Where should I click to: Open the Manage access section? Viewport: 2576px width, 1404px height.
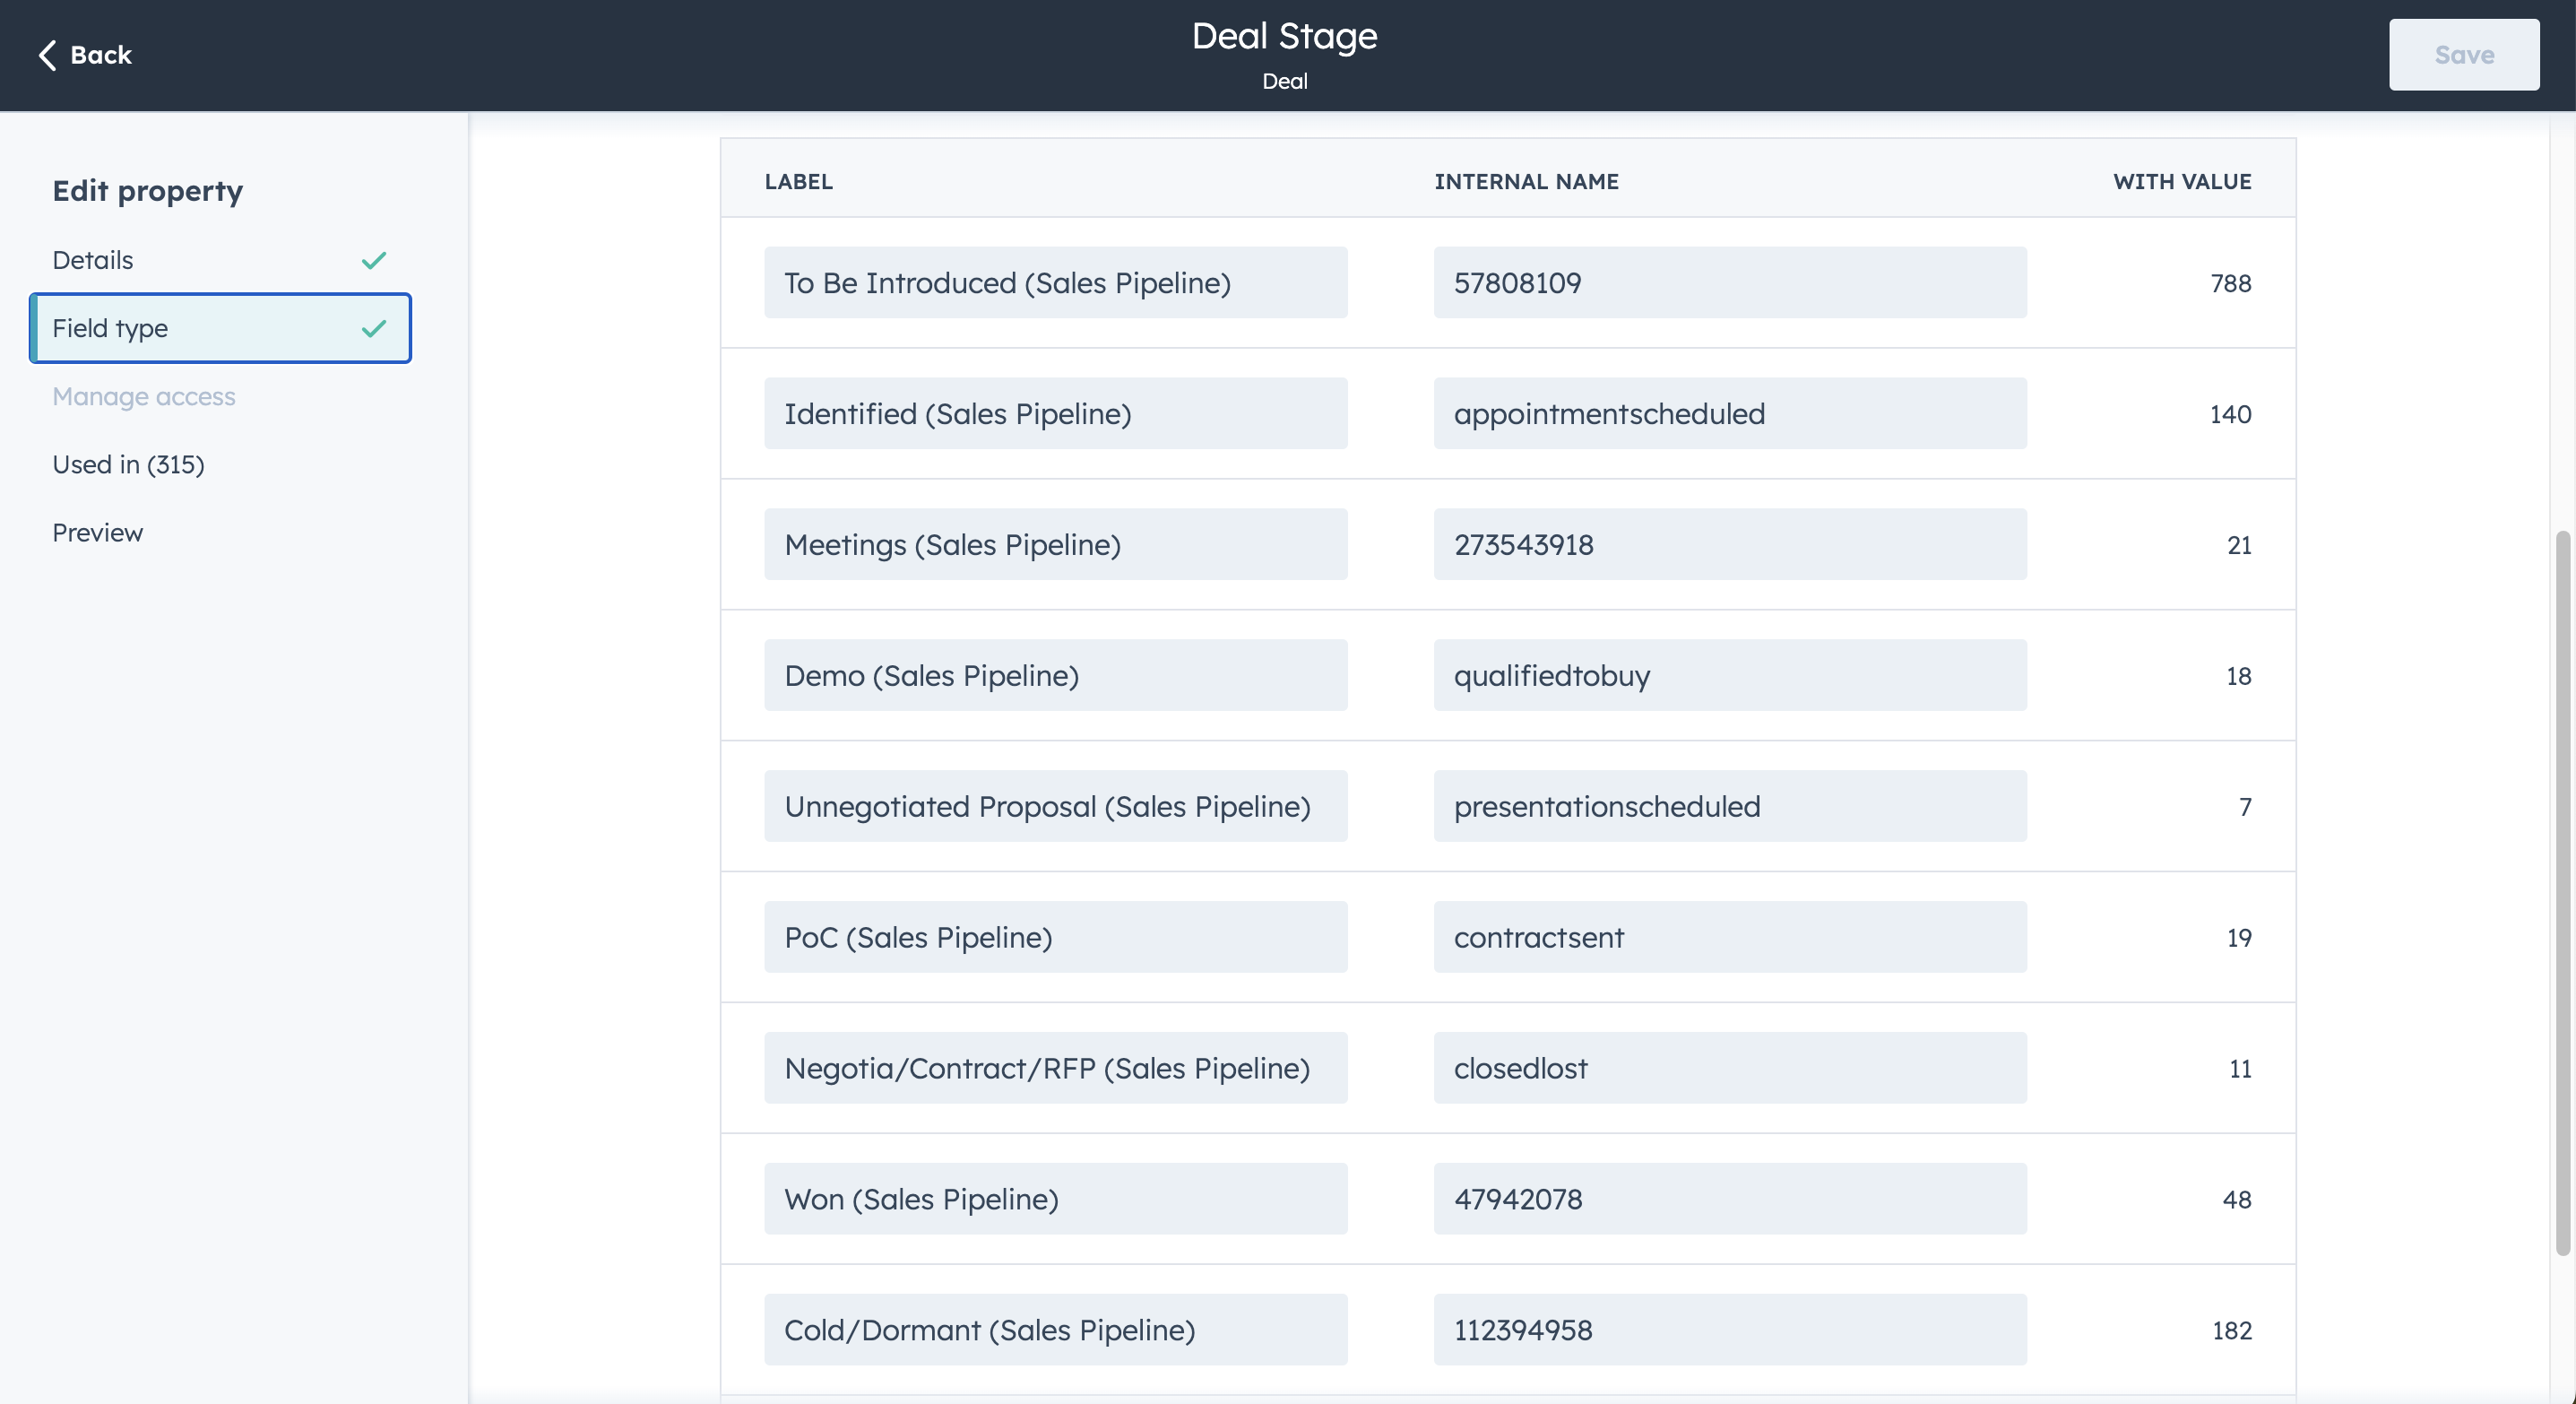click(144, 396)
